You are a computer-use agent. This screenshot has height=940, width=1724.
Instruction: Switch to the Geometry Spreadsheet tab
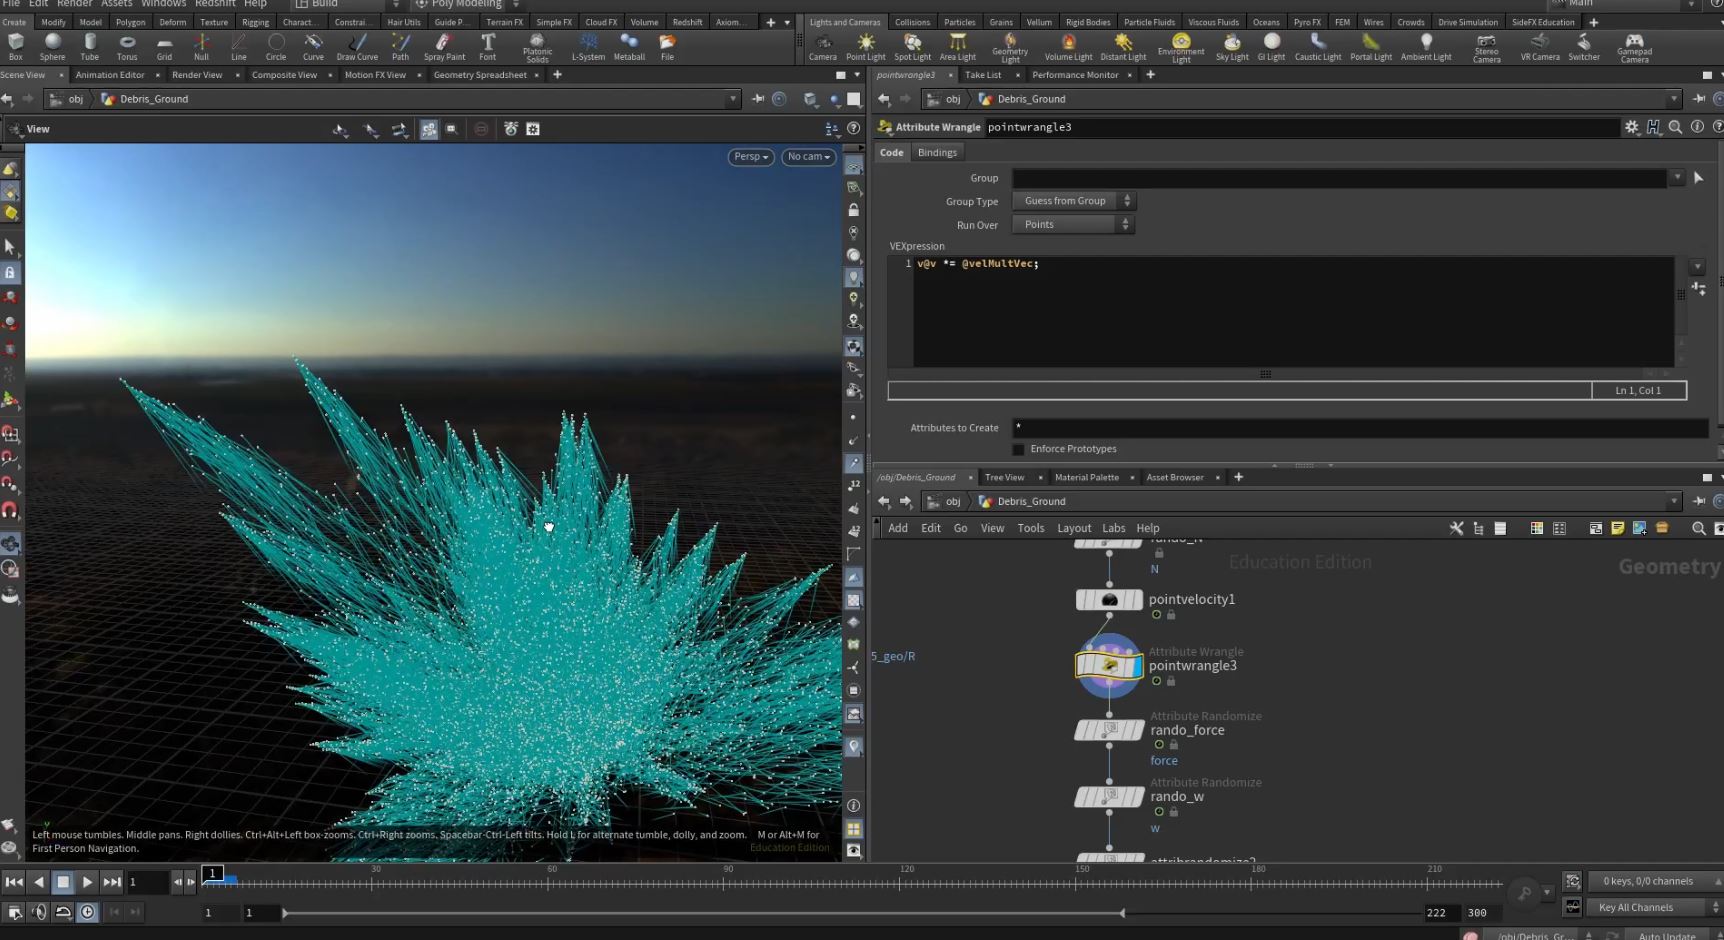(x=480, y=75)
